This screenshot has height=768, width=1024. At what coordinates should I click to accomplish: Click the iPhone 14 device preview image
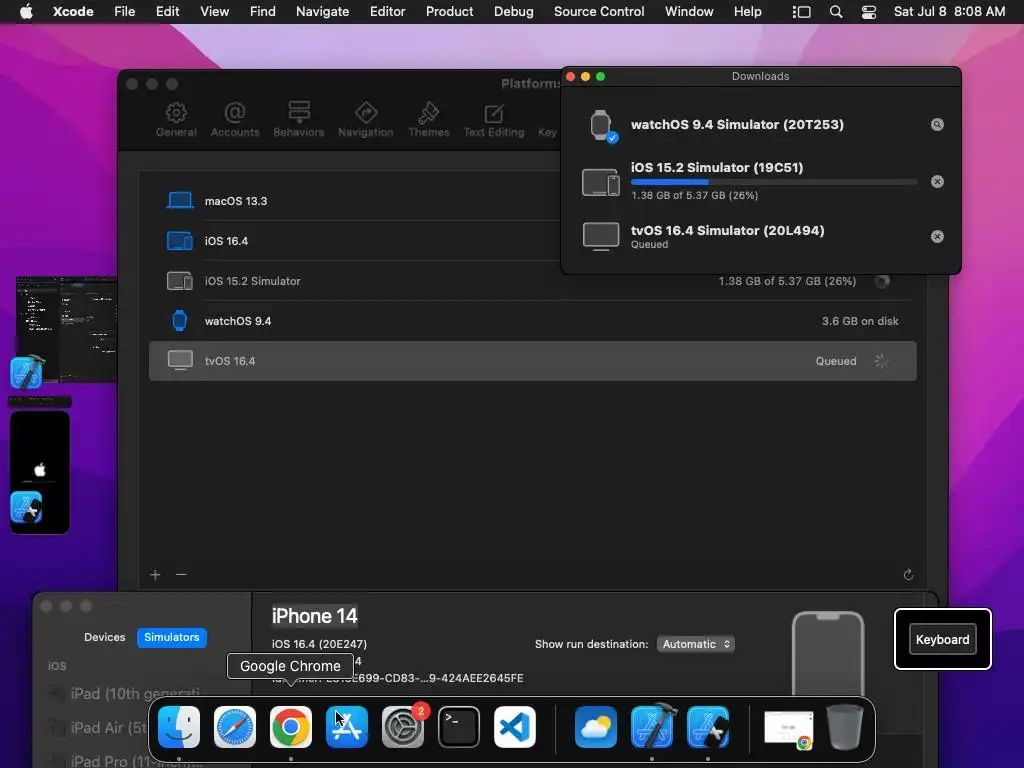[827, 653]
